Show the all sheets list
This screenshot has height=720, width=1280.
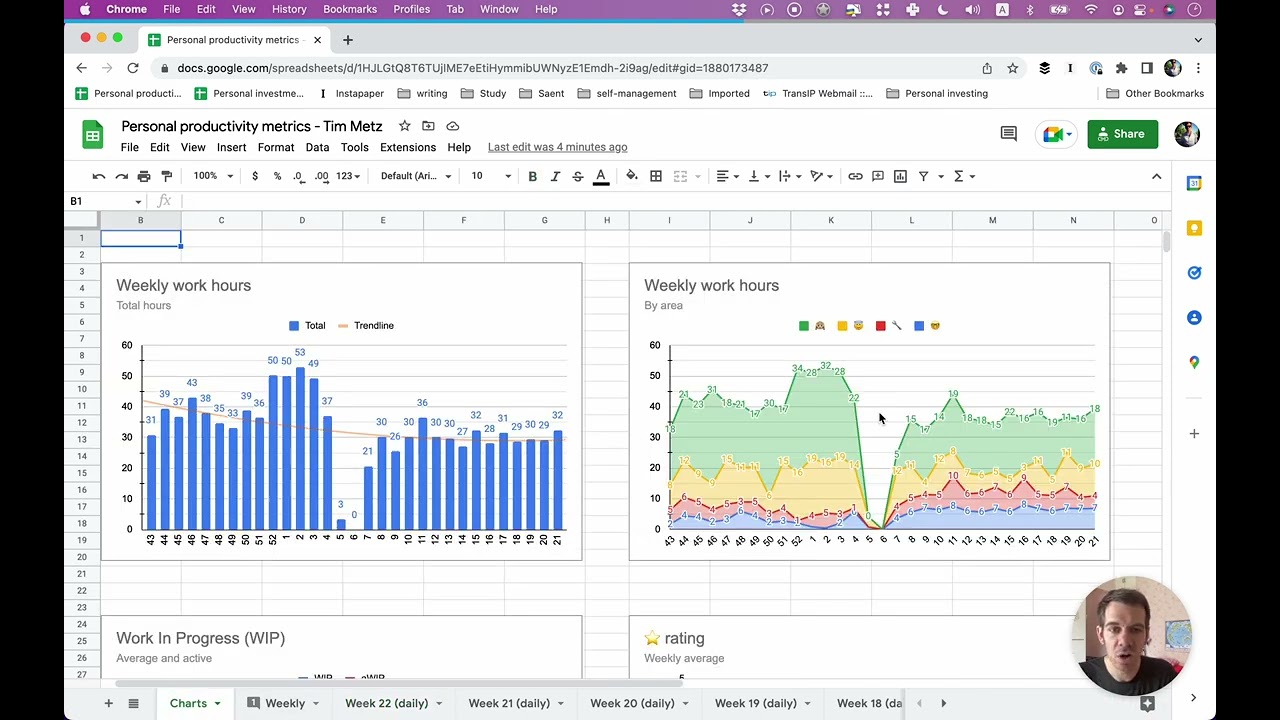(133, 703)
